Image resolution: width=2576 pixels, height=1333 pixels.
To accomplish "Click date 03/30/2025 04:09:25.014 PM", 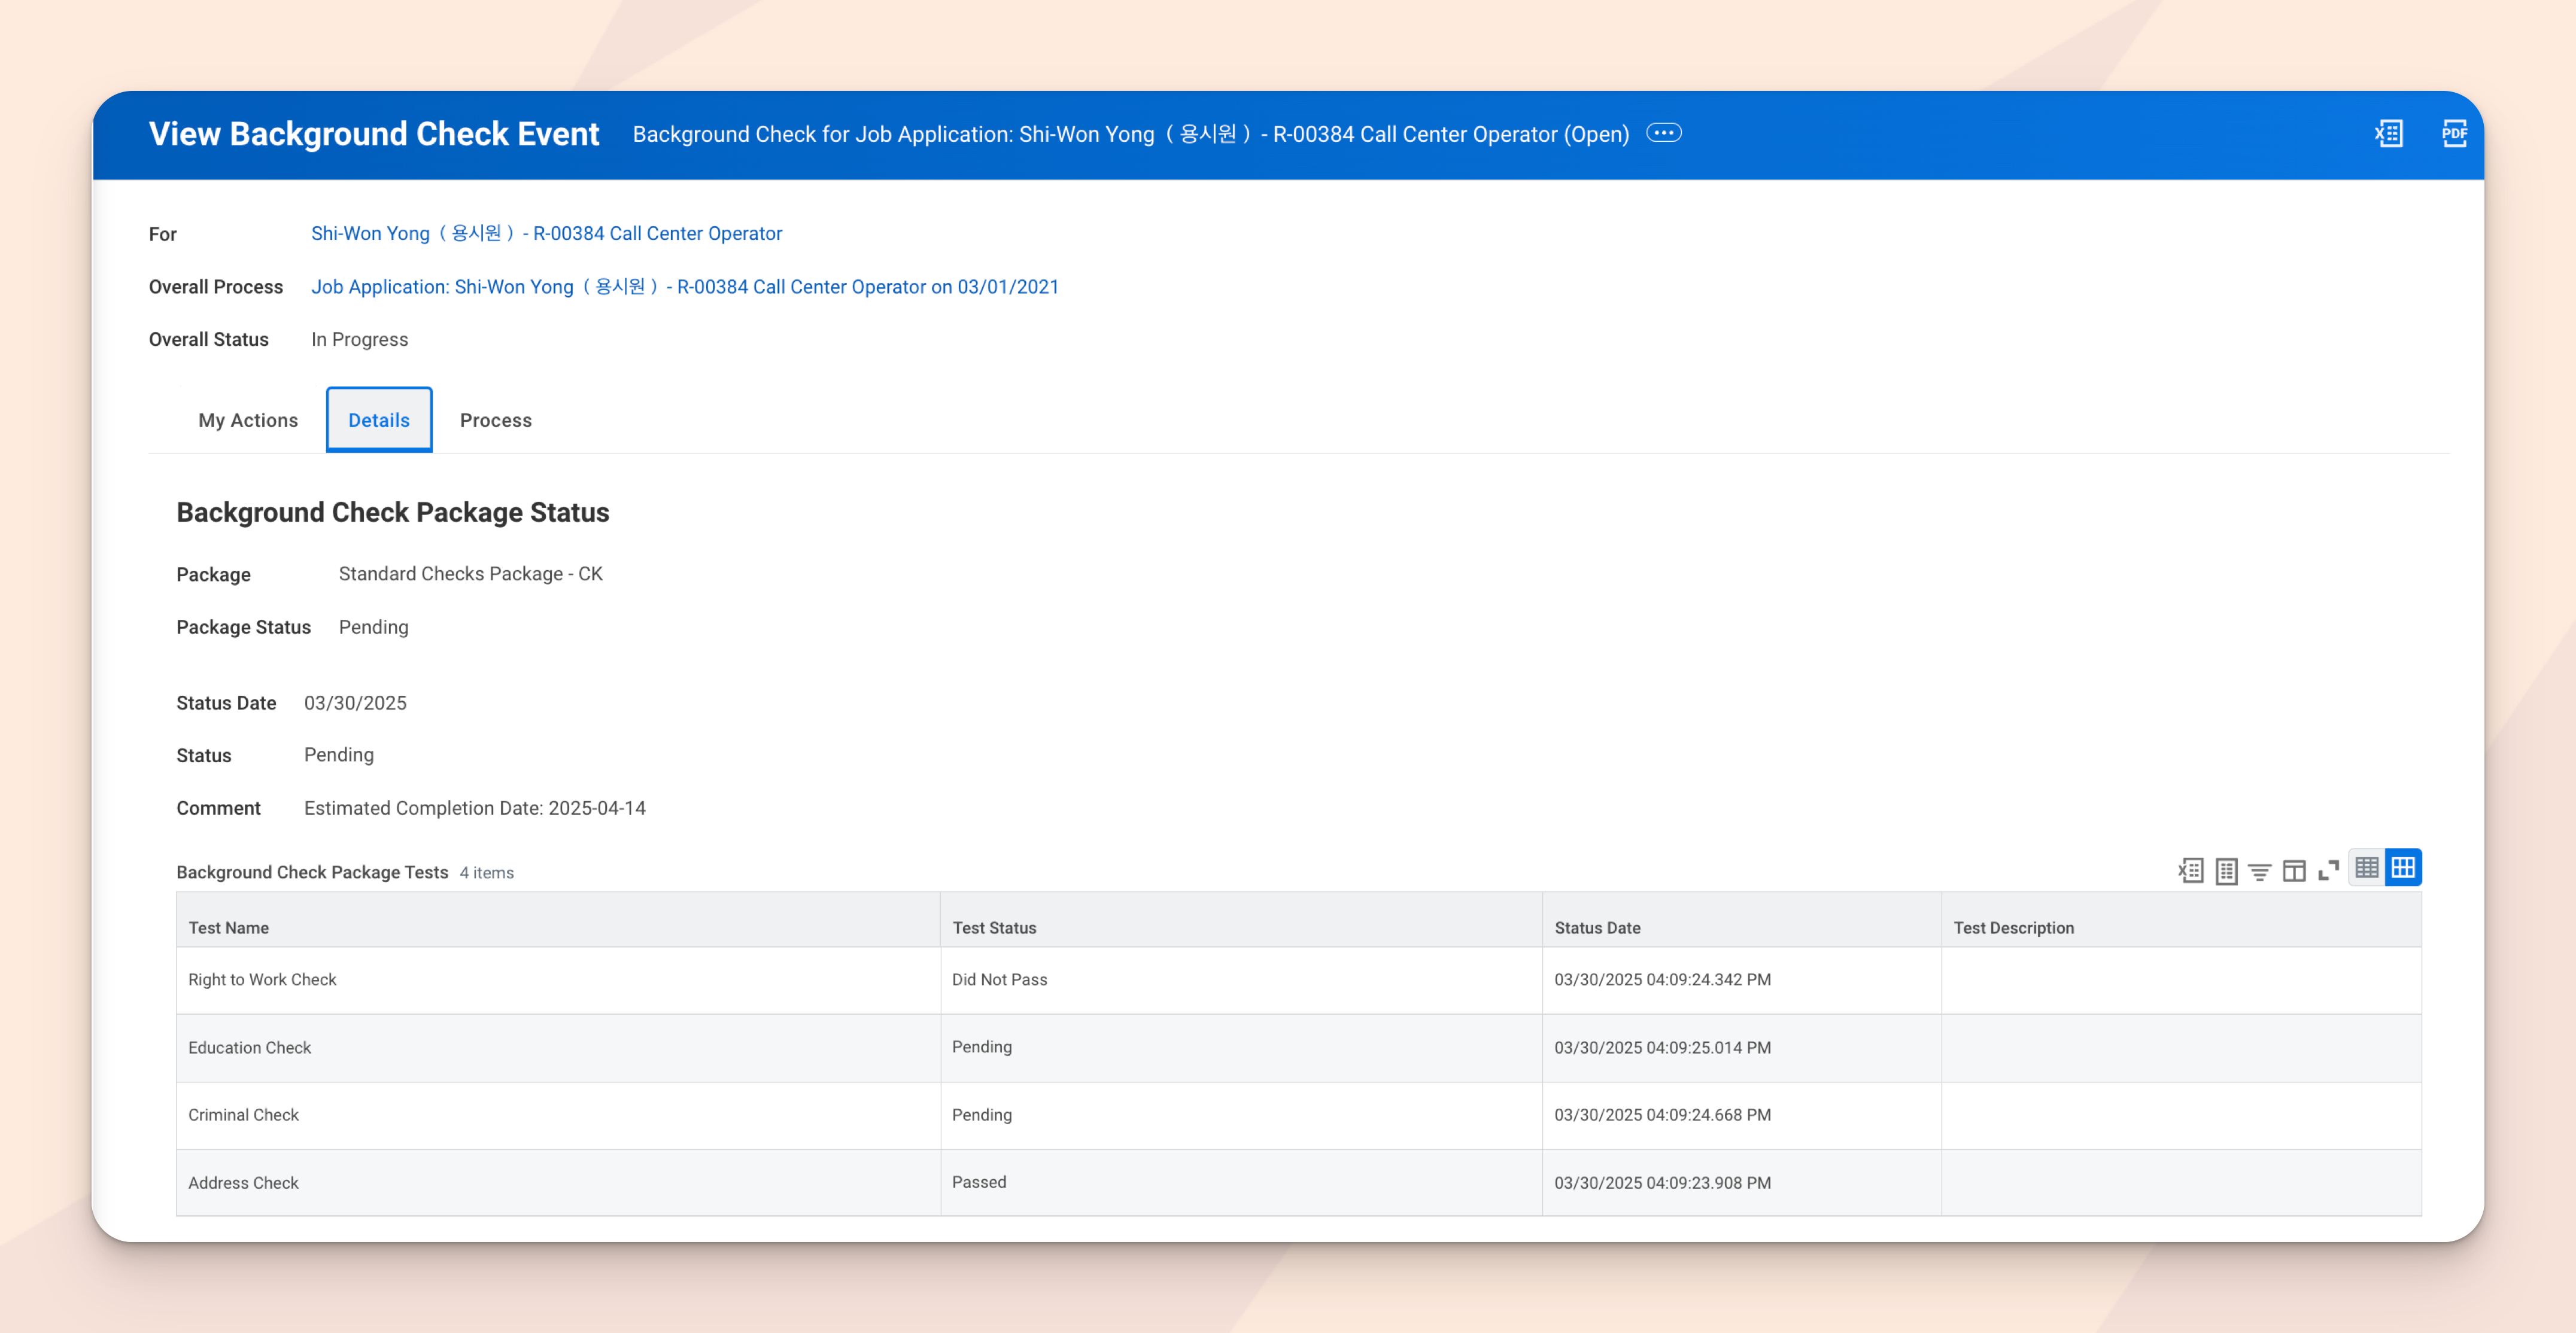I will coord(1662,1048).
